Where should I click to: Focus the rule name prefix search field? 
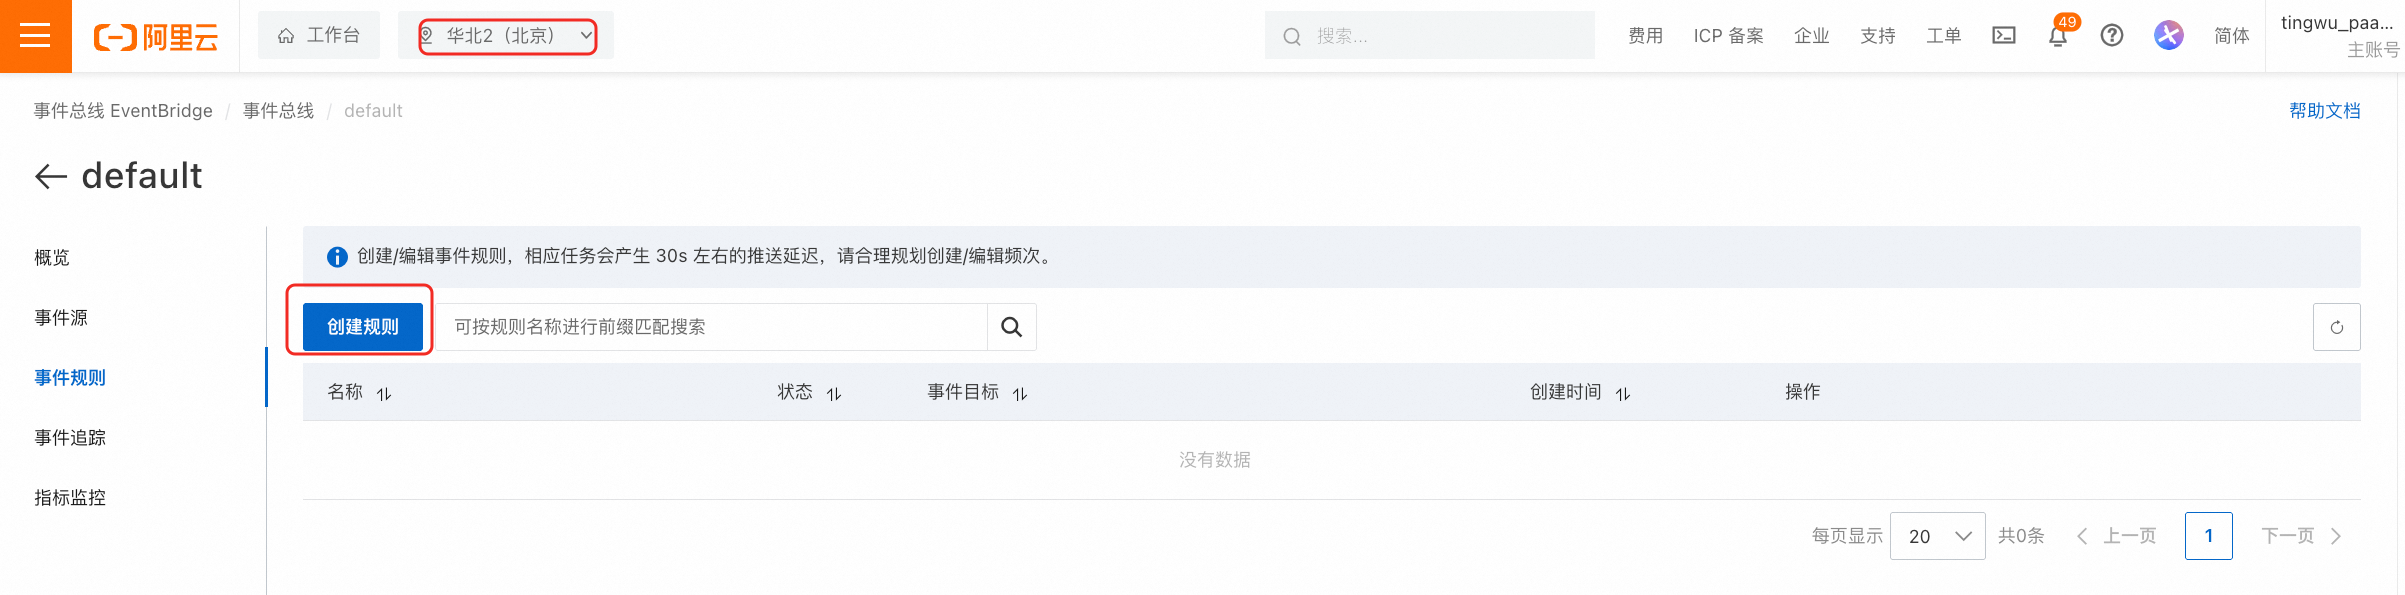pyautogui.click(x=711, y=327)
